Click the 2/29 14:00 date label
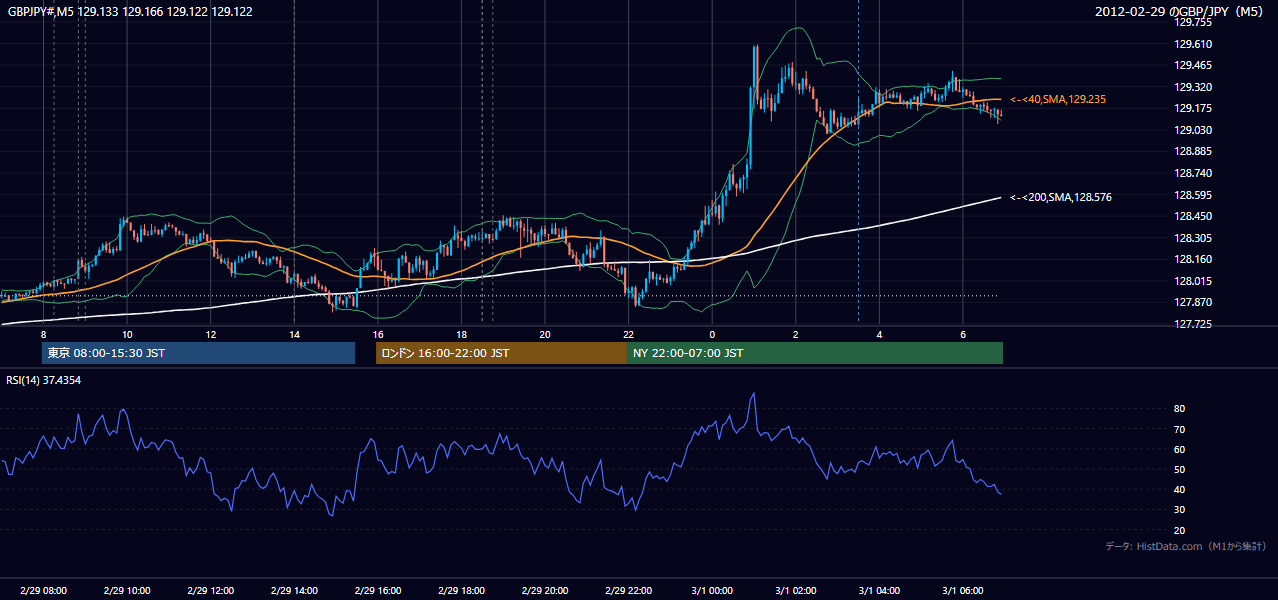 [294, 591]
